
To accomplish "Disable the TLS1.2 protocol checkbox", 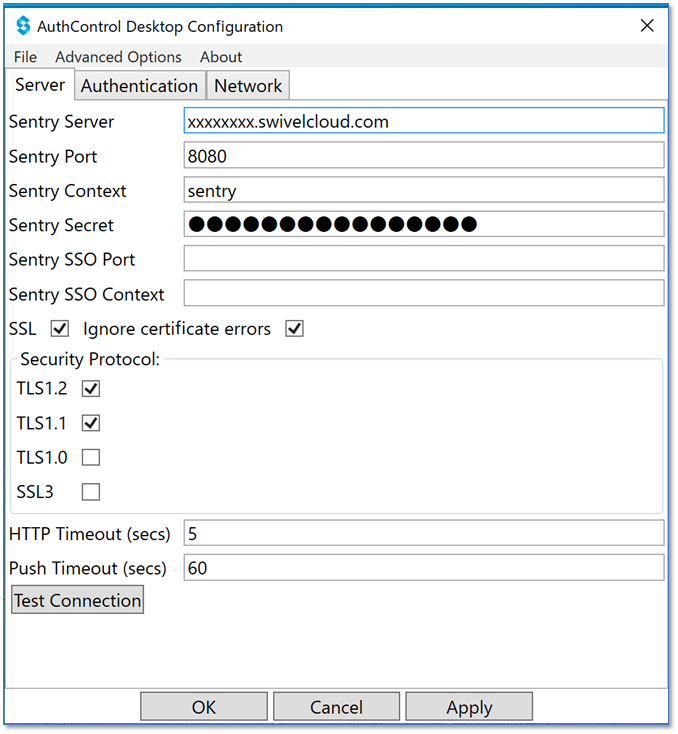I will 91,389.
